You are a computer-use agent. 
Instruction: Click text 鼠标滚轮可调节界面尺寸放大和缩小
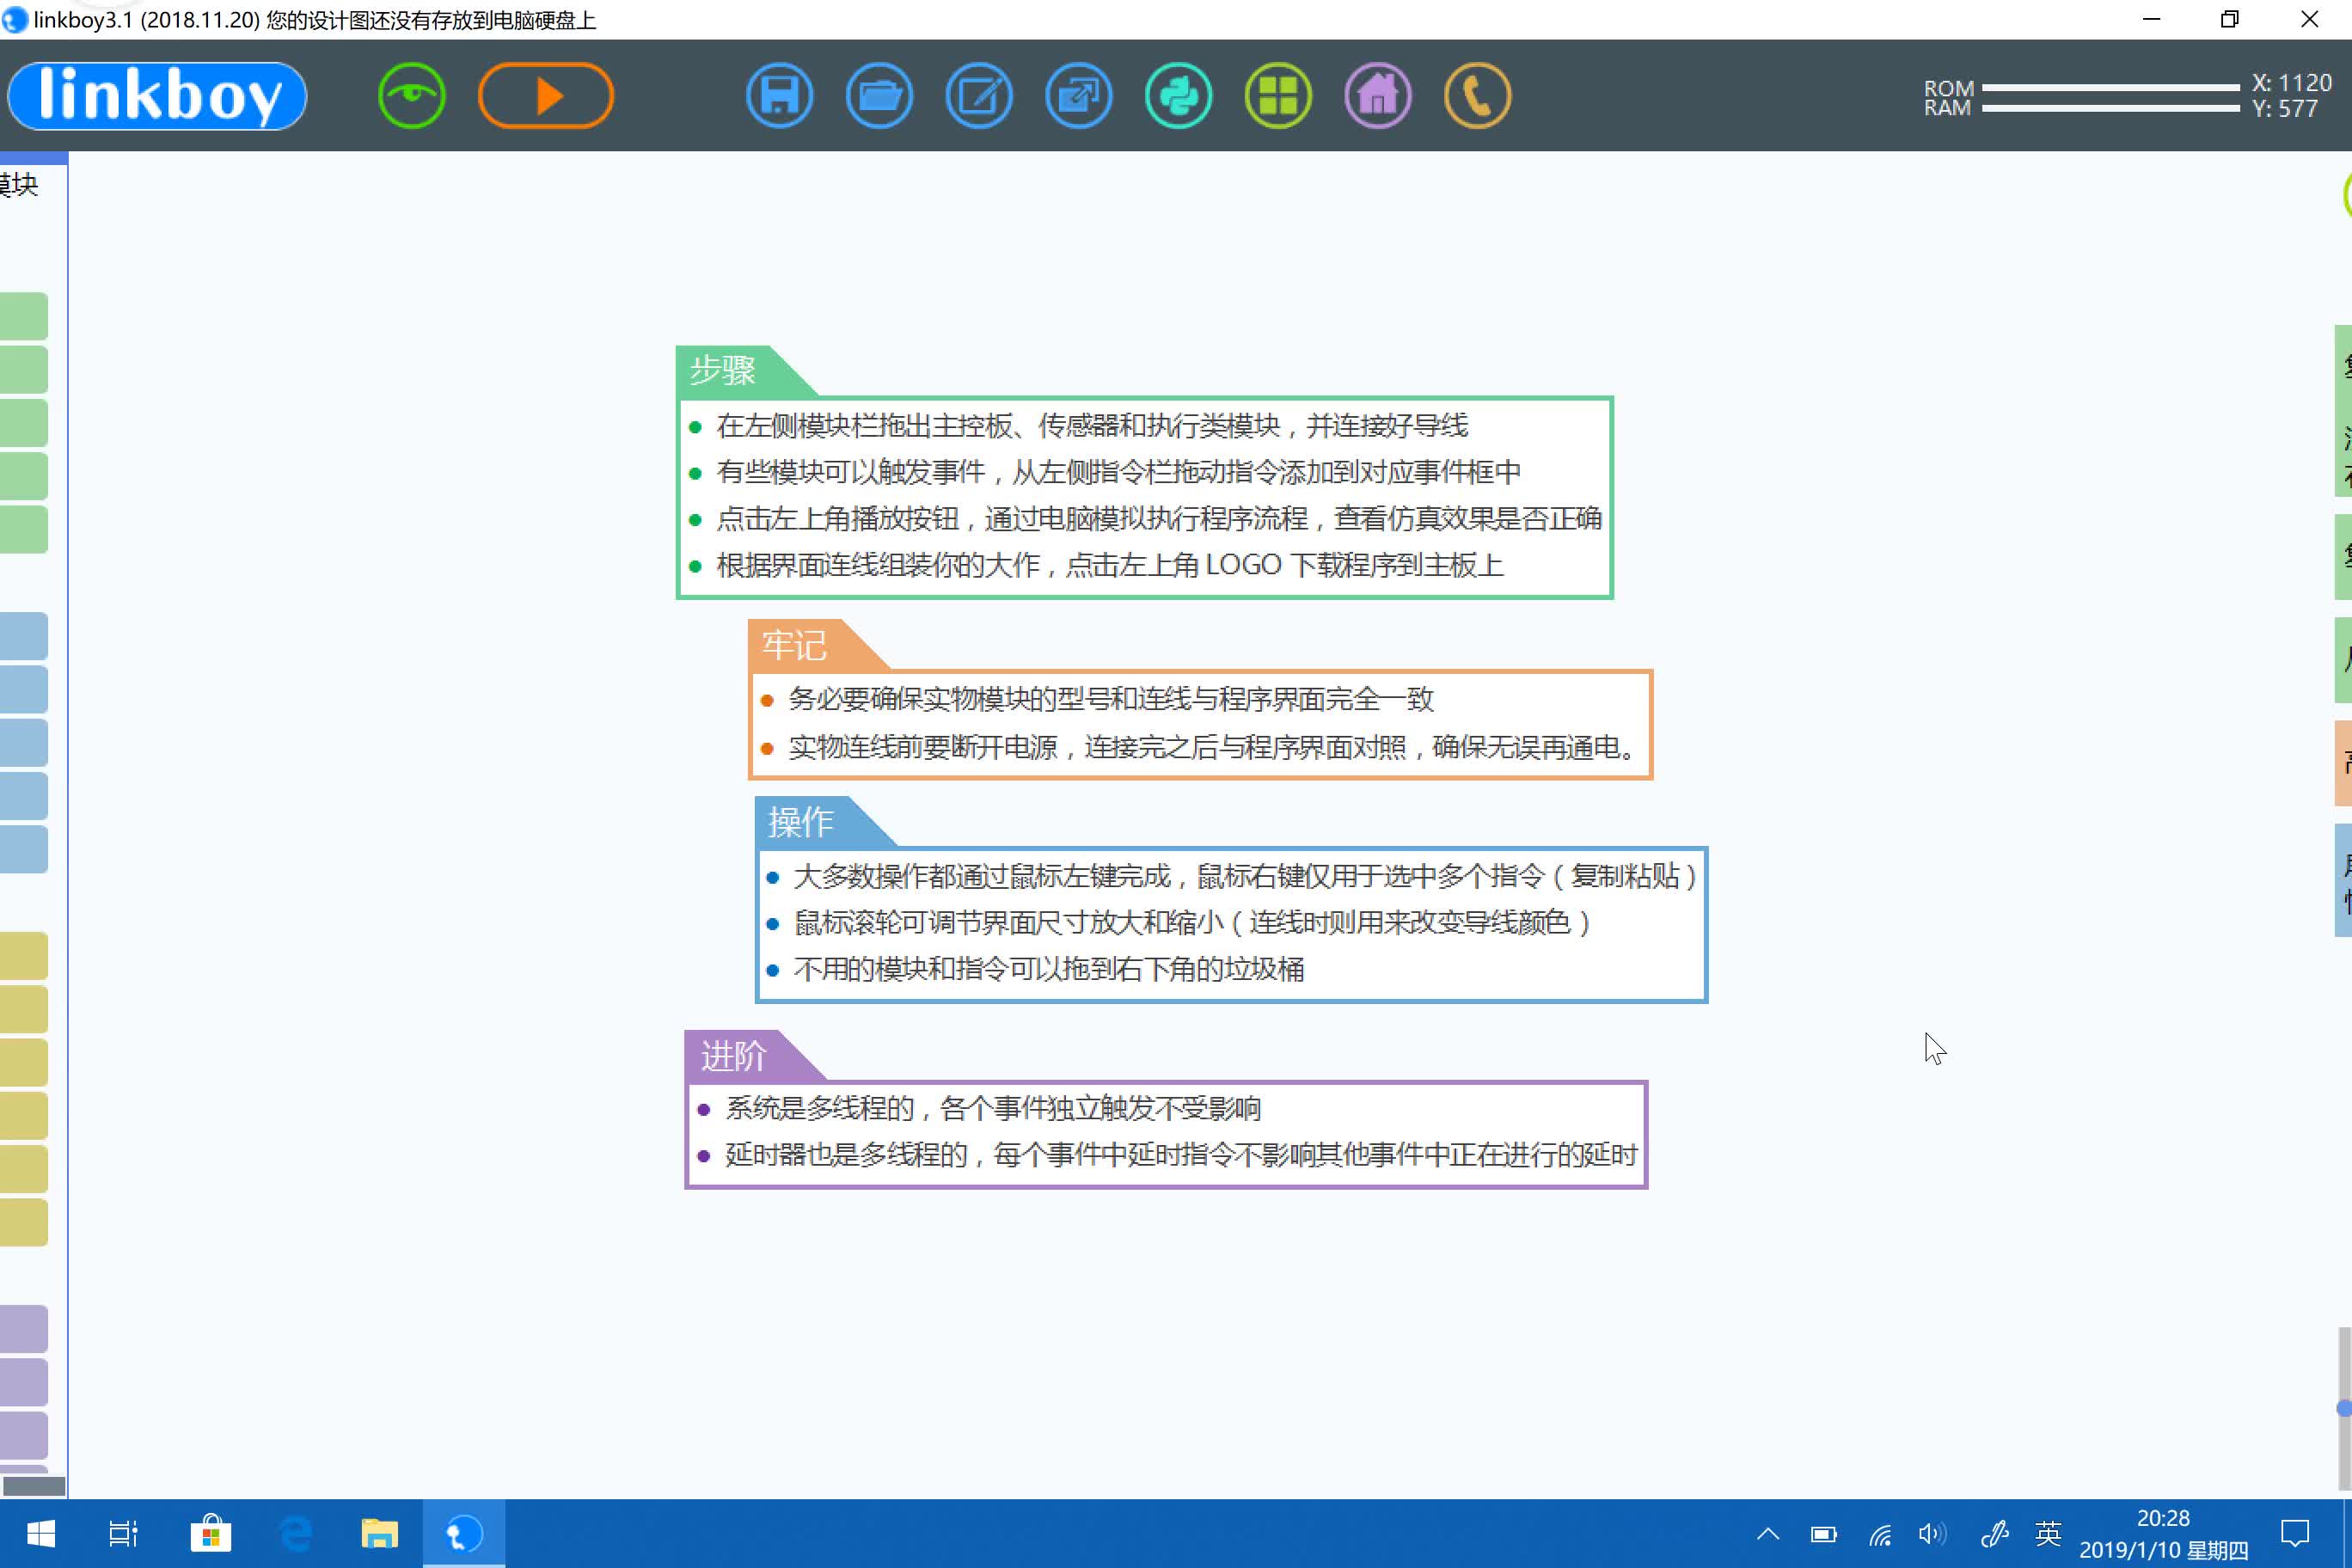1009,922
